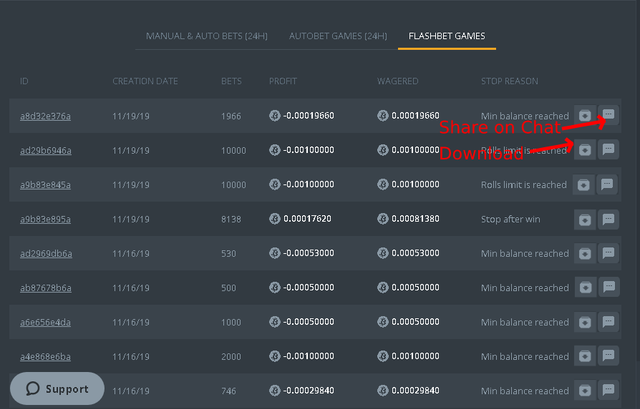The height and width of the screenshot is (409, 640).
Task: View game a6e656e4da
Action: pyautogui.click(x=45, y=322)
